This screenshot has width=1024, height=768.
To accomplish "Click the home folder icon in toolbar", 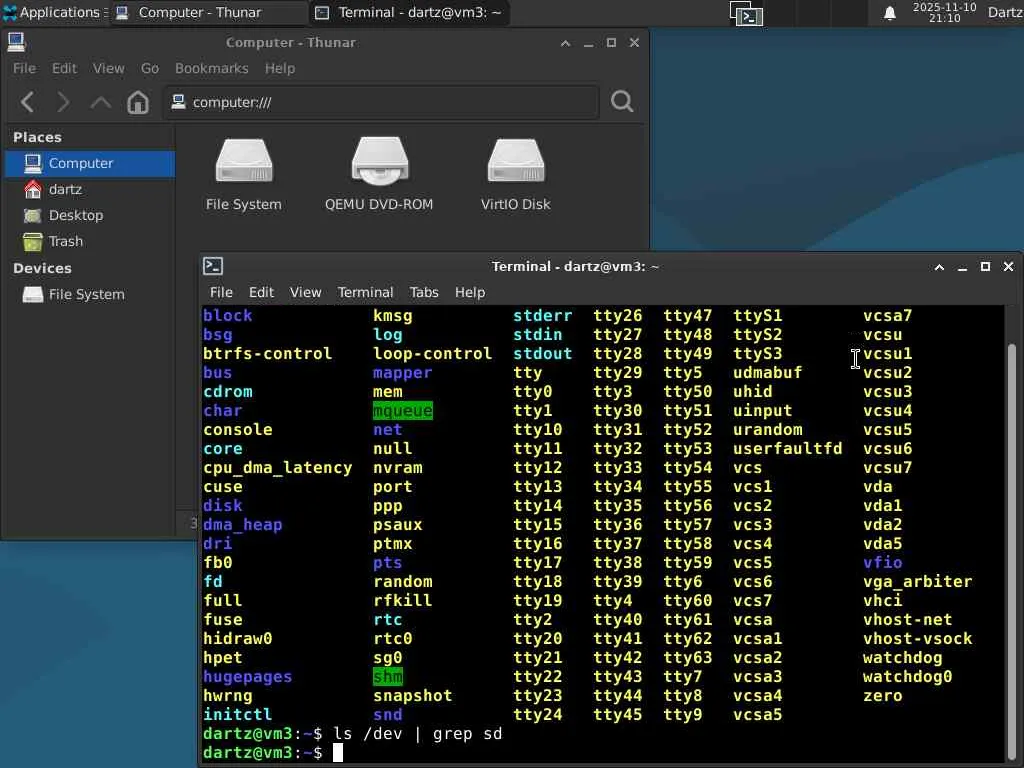I will [x=138, y=102].
